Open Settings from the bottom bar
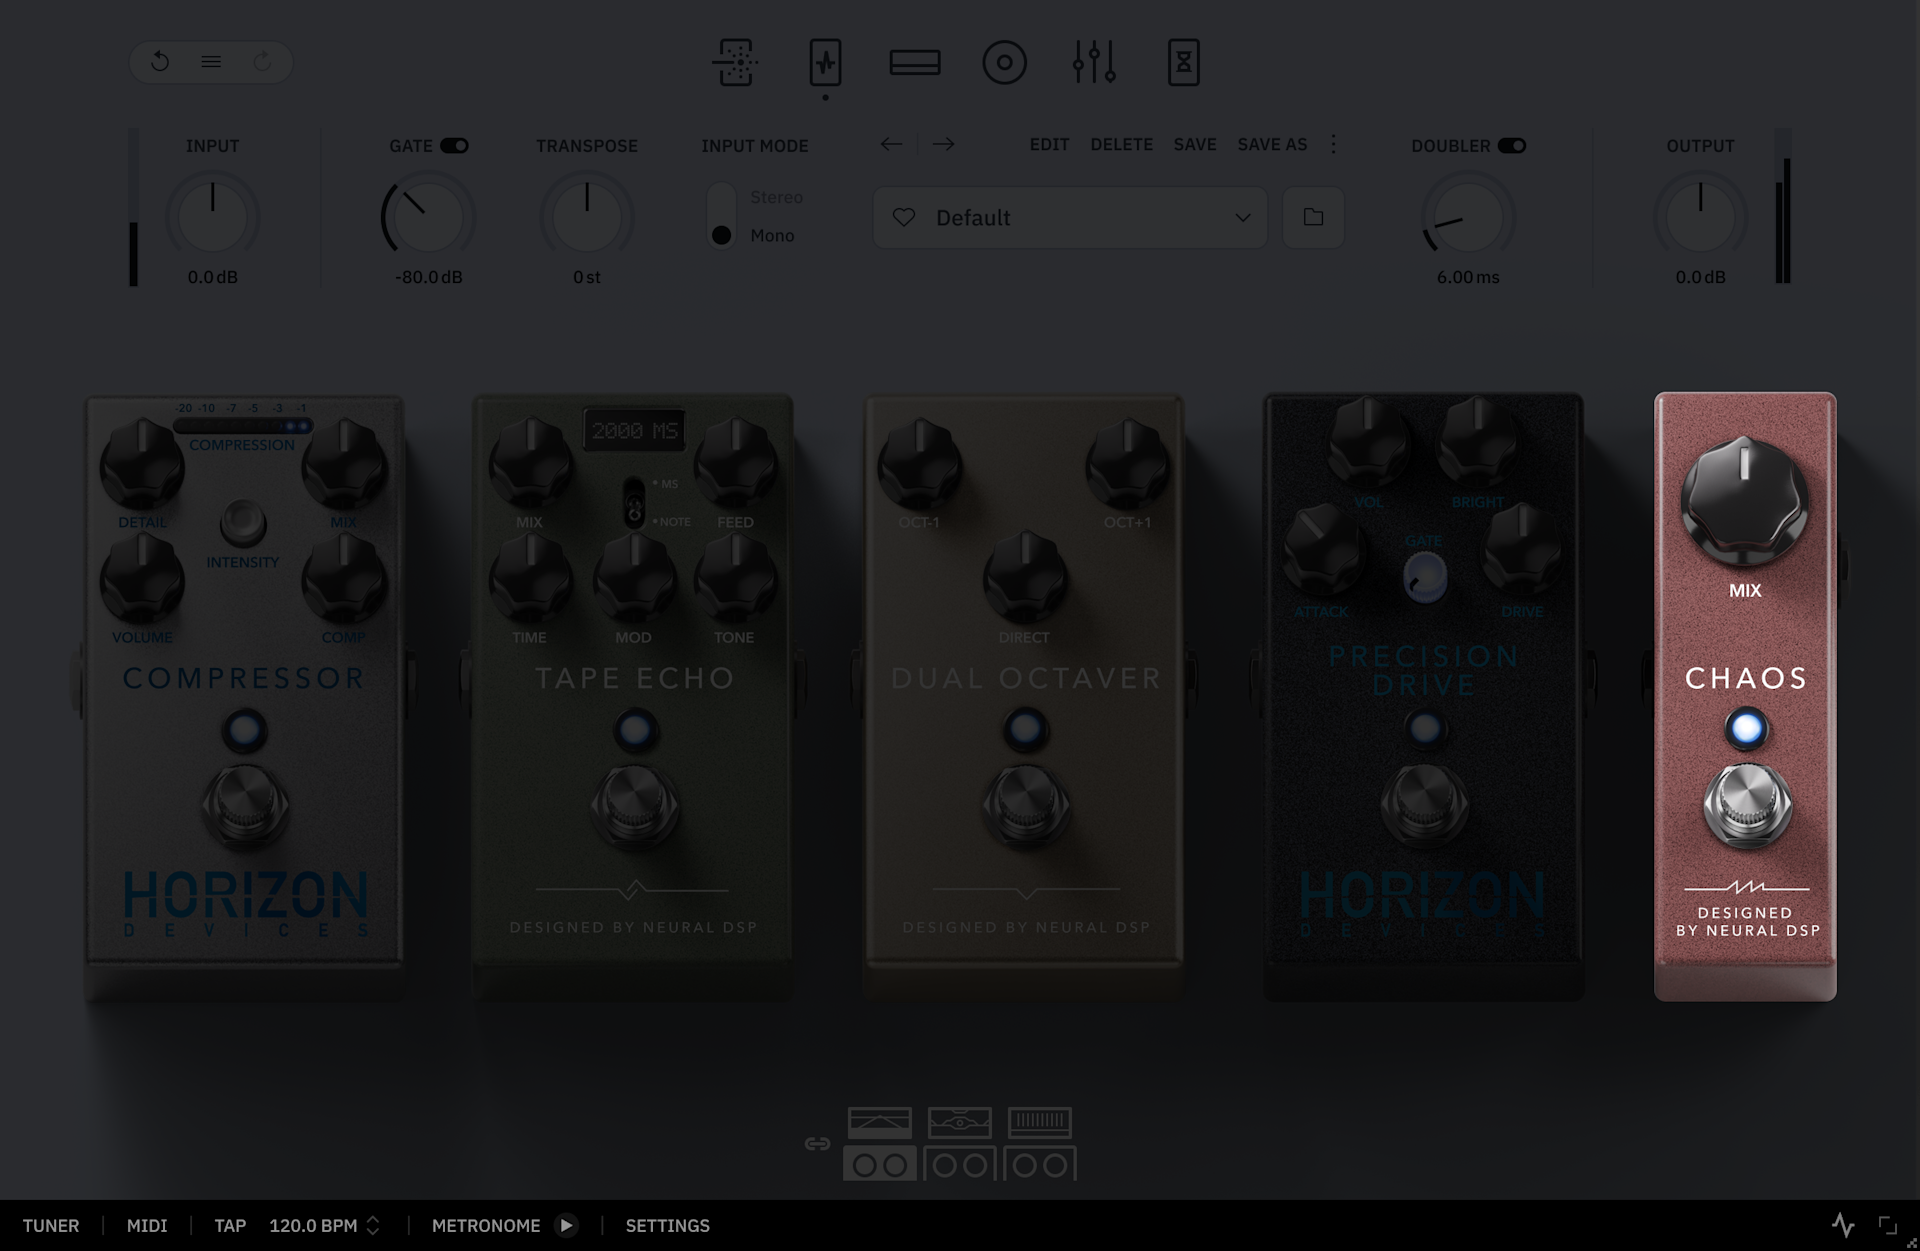The width and height of the screenshot is (1920, 1251). point(668,1225)
